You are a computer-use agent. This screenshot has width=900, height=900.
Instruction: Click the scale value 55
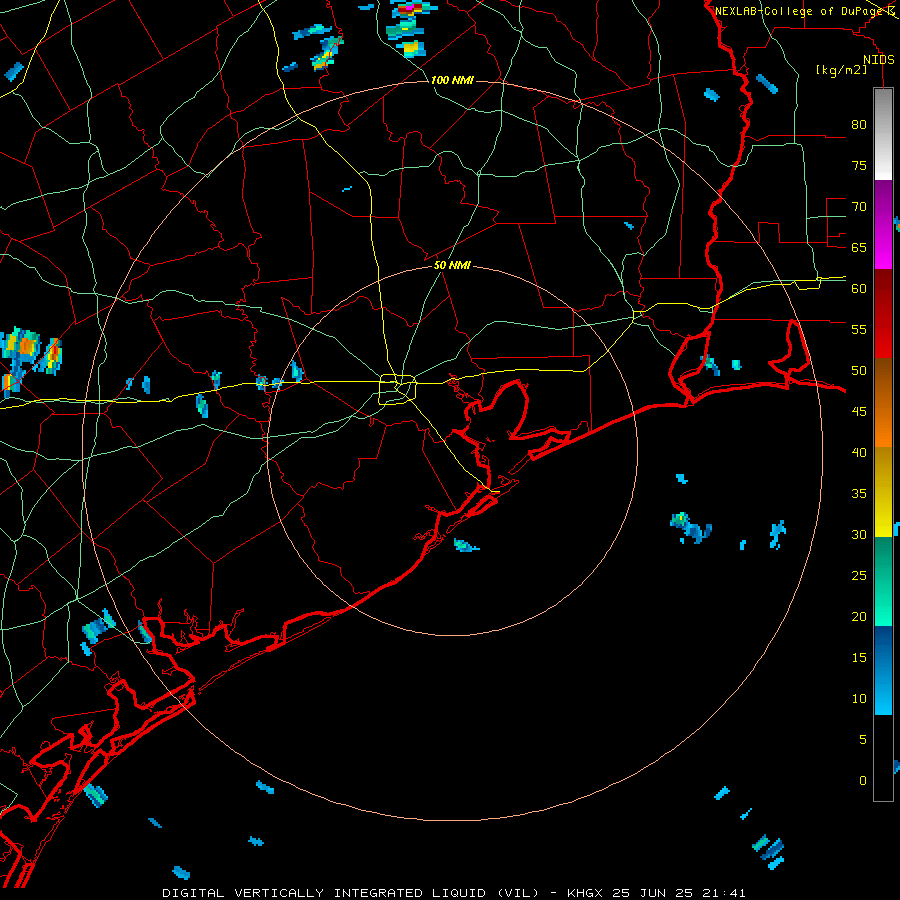(859, 329)
